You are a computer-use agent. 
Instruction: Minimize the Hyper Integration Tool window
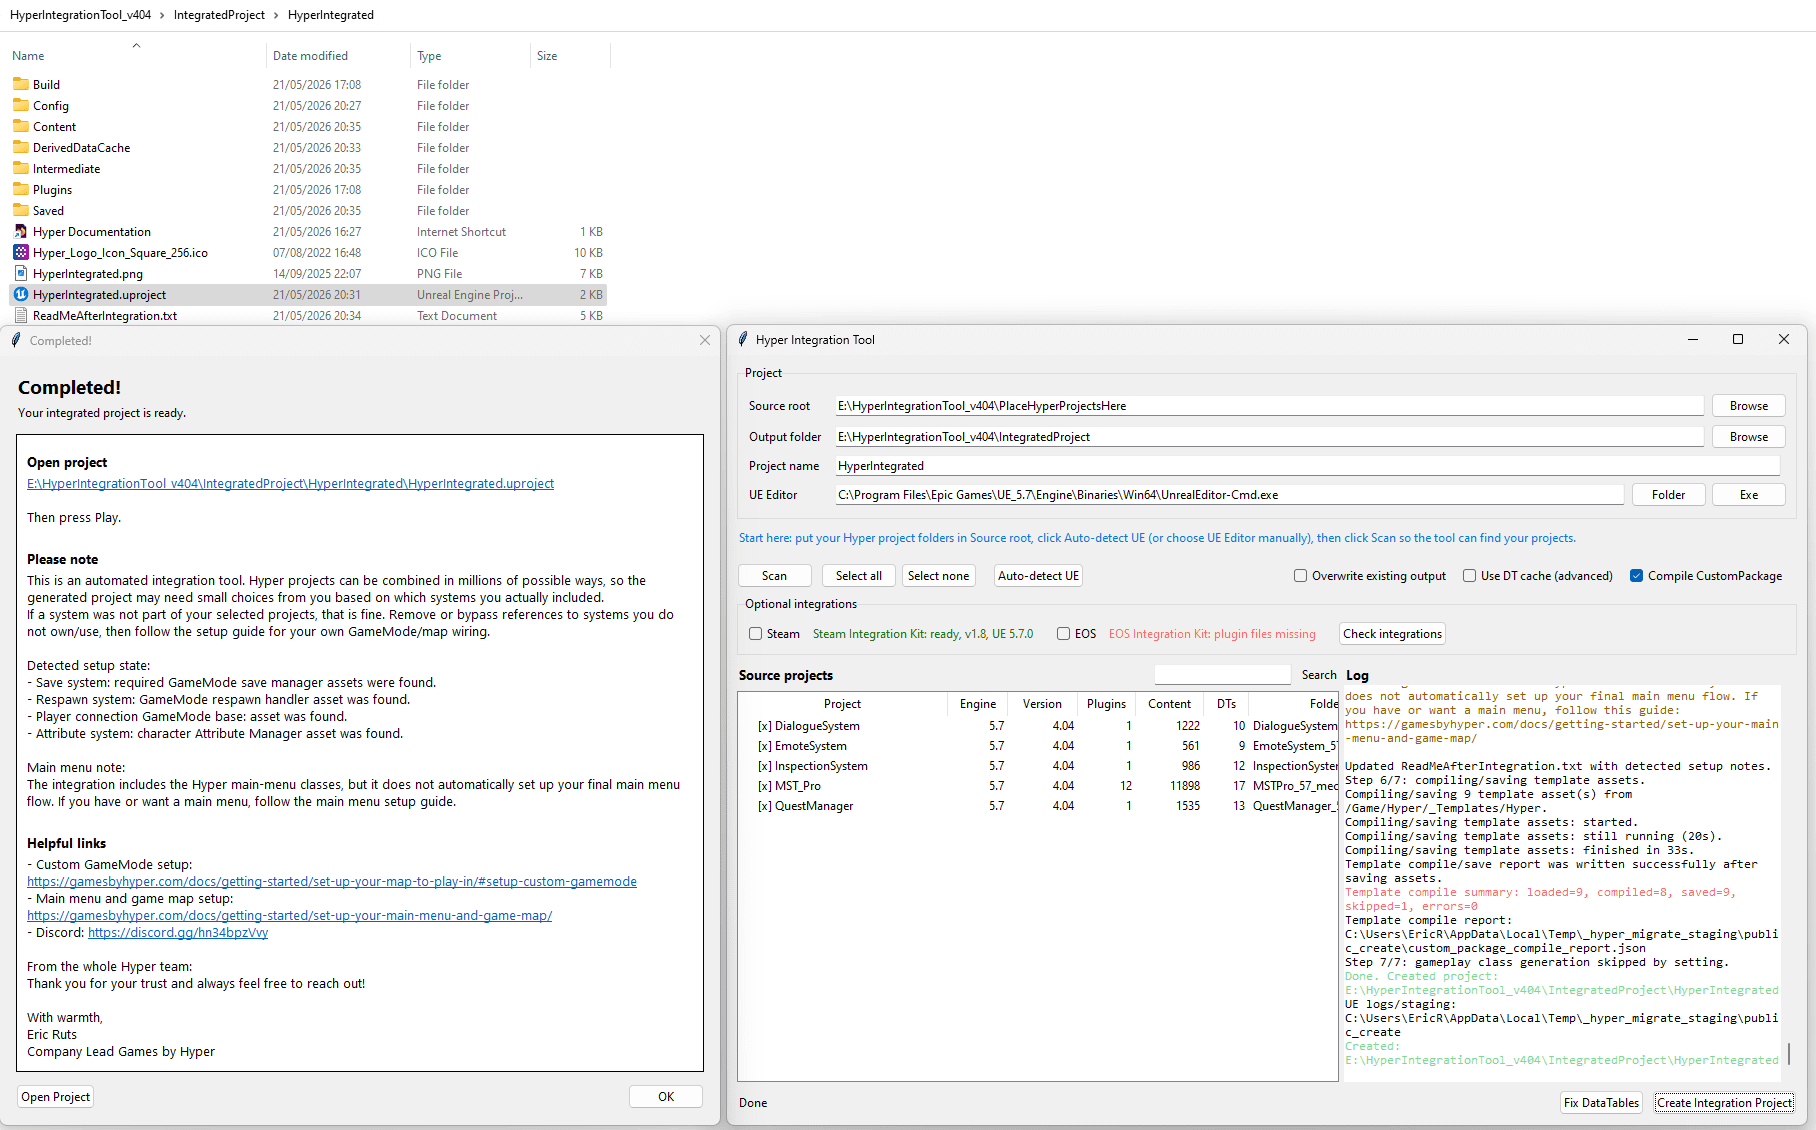pyautogui.click(x=1693, y=339)
